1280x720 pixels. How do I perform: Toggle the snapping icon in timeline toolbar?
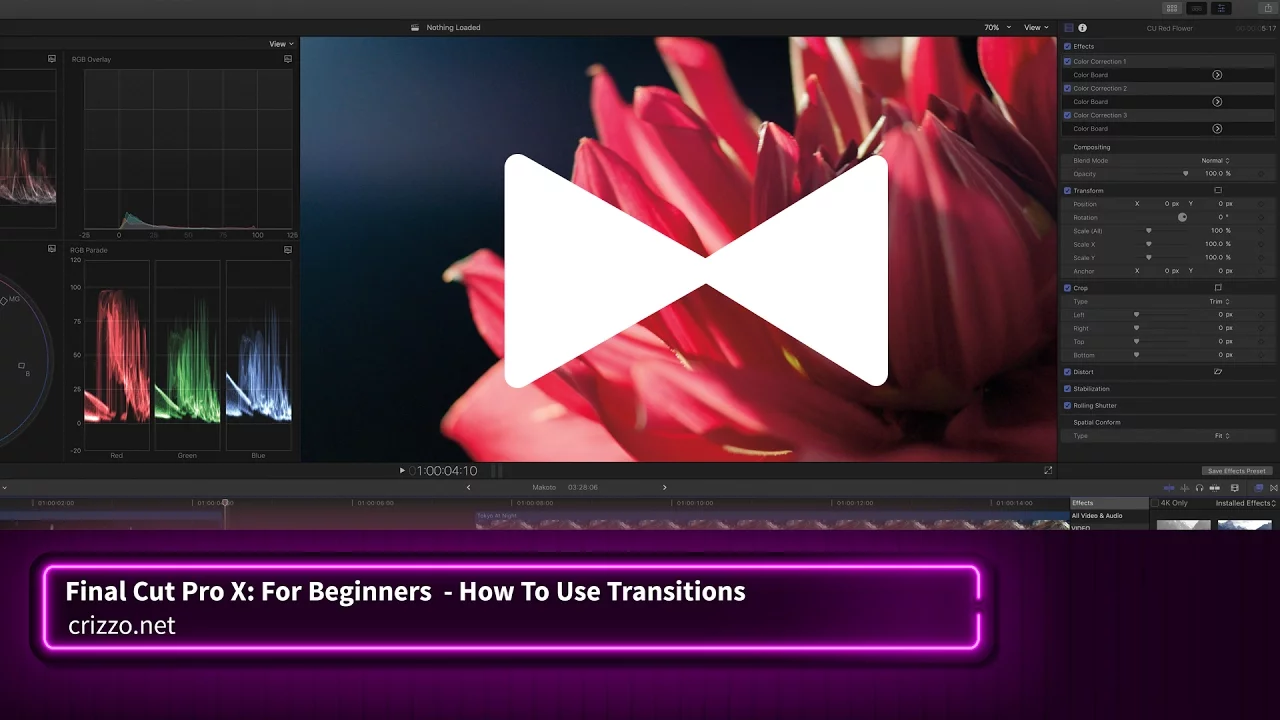[x=1215, y=488]
